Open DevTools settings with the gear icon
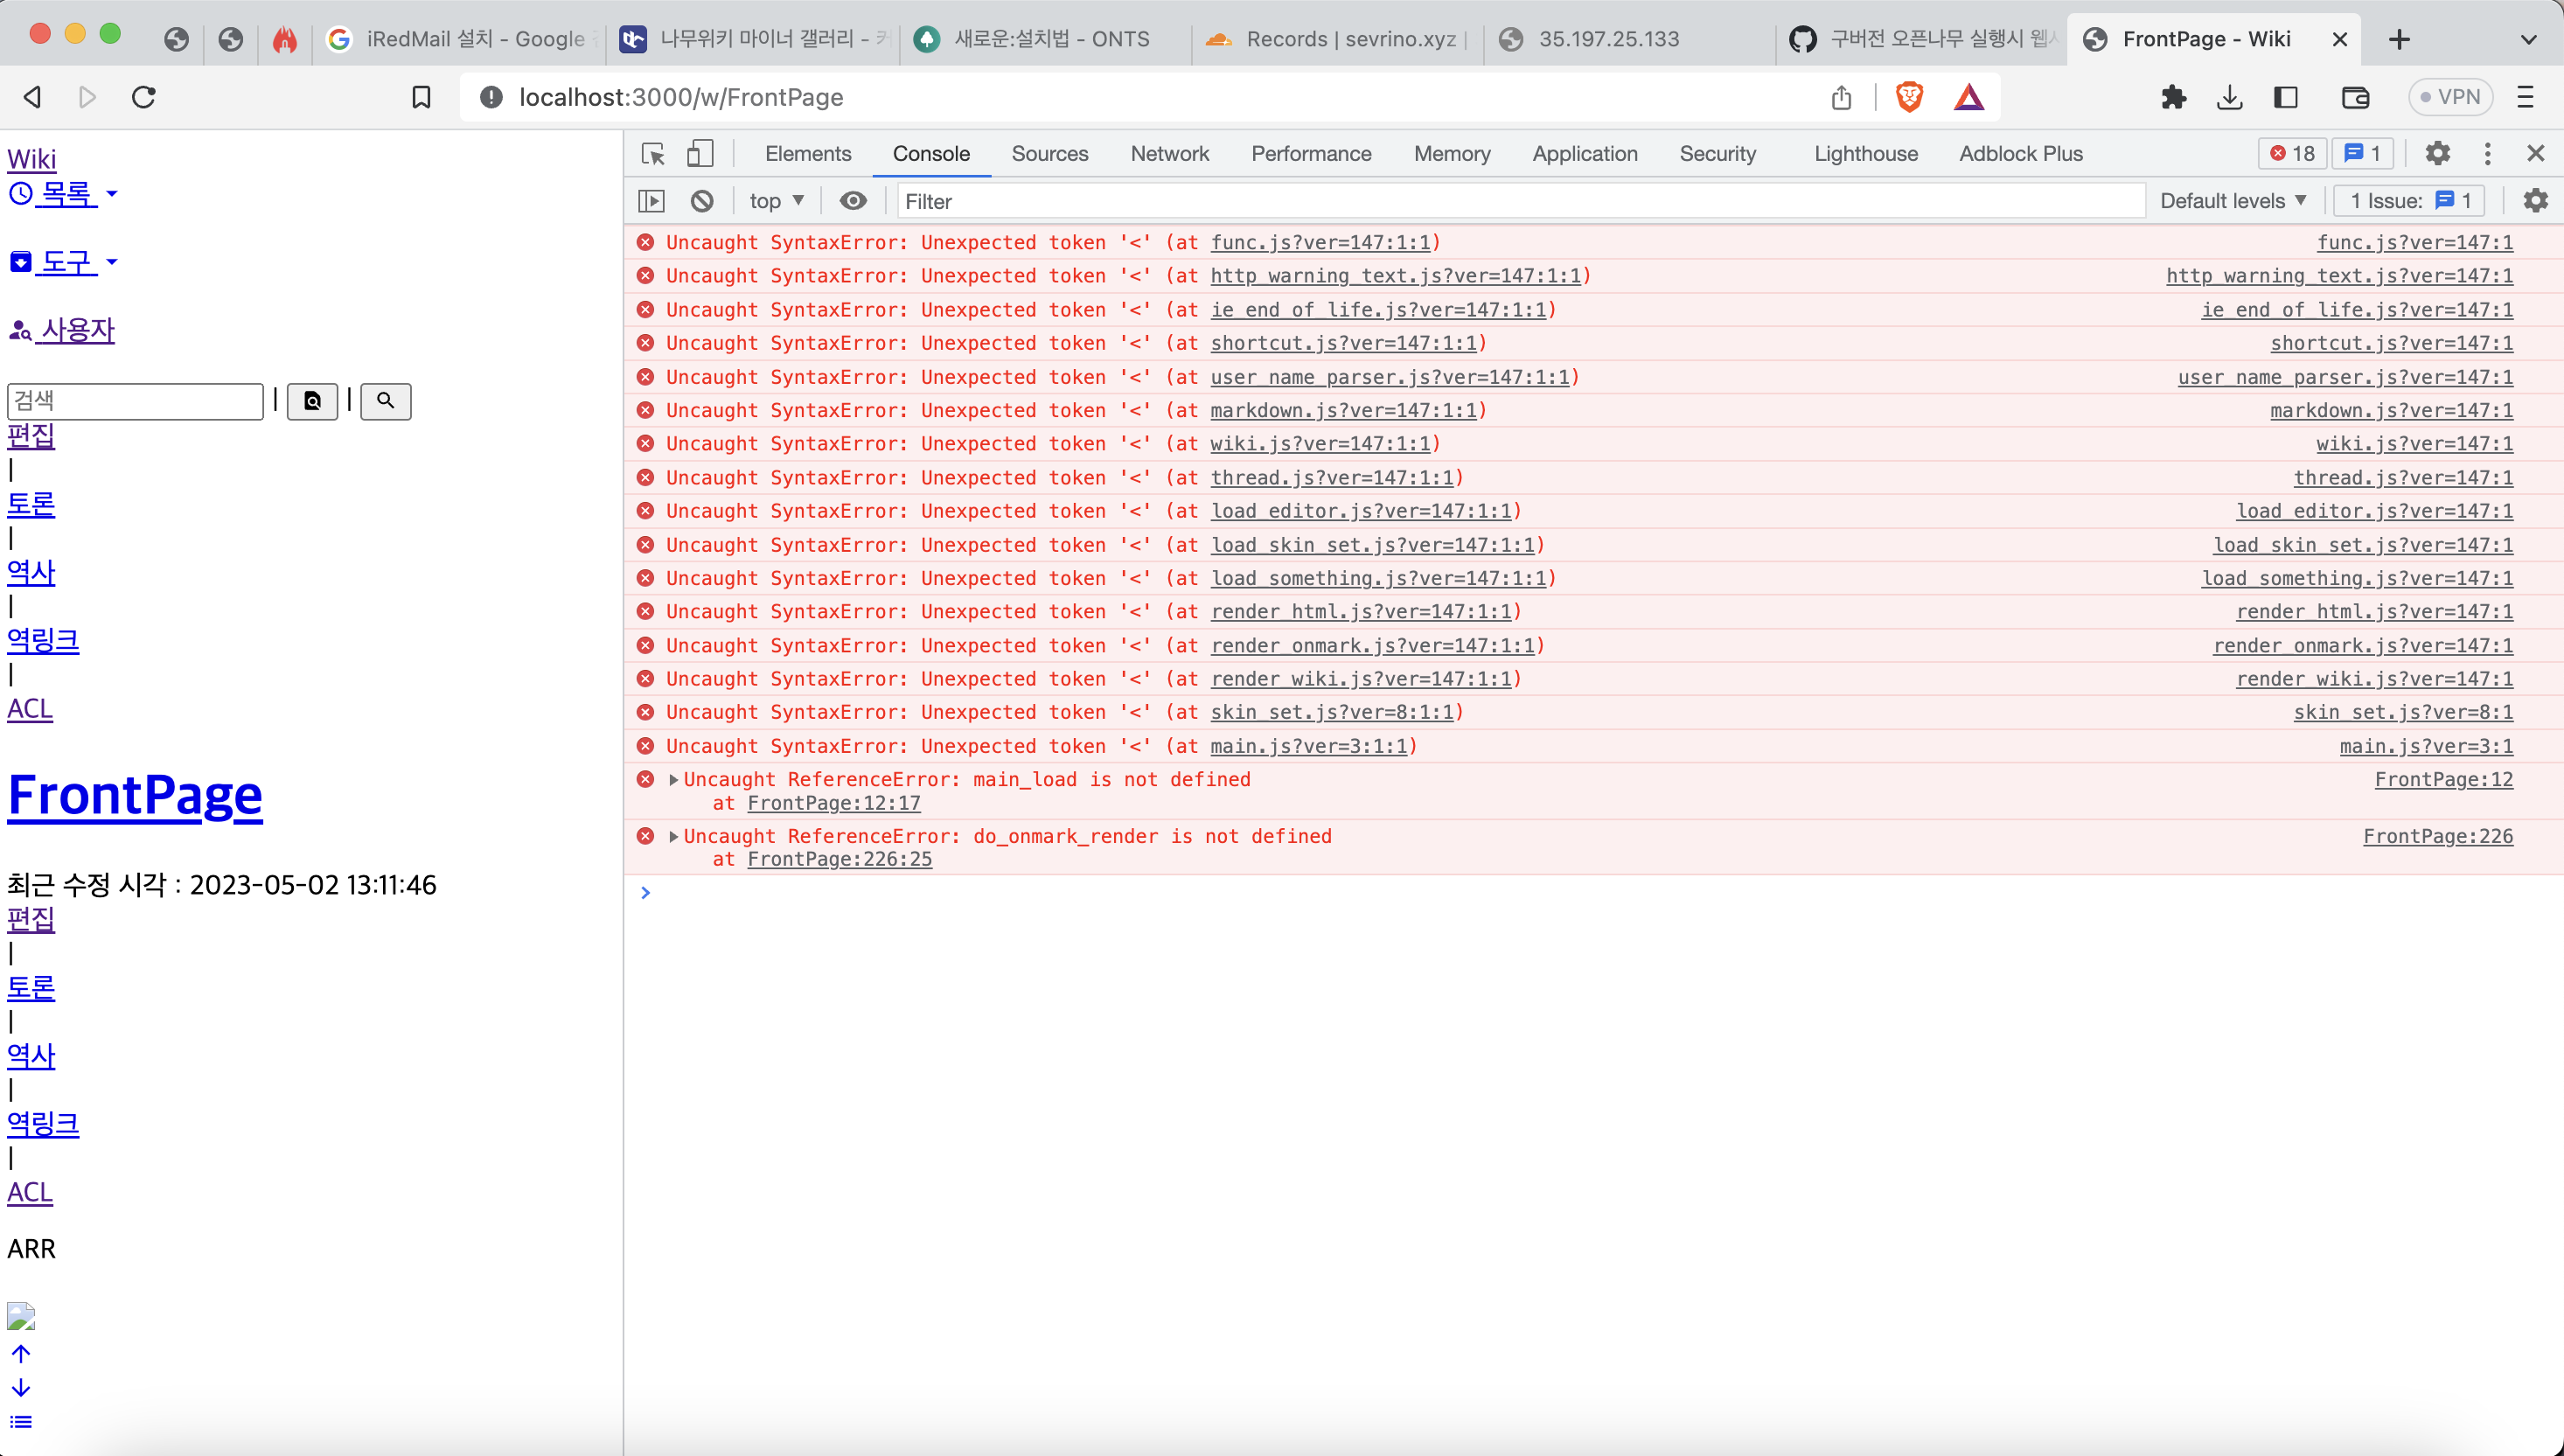Image resolution: width=2564 pixels, height=1456 pixels. click(2437, 153)
